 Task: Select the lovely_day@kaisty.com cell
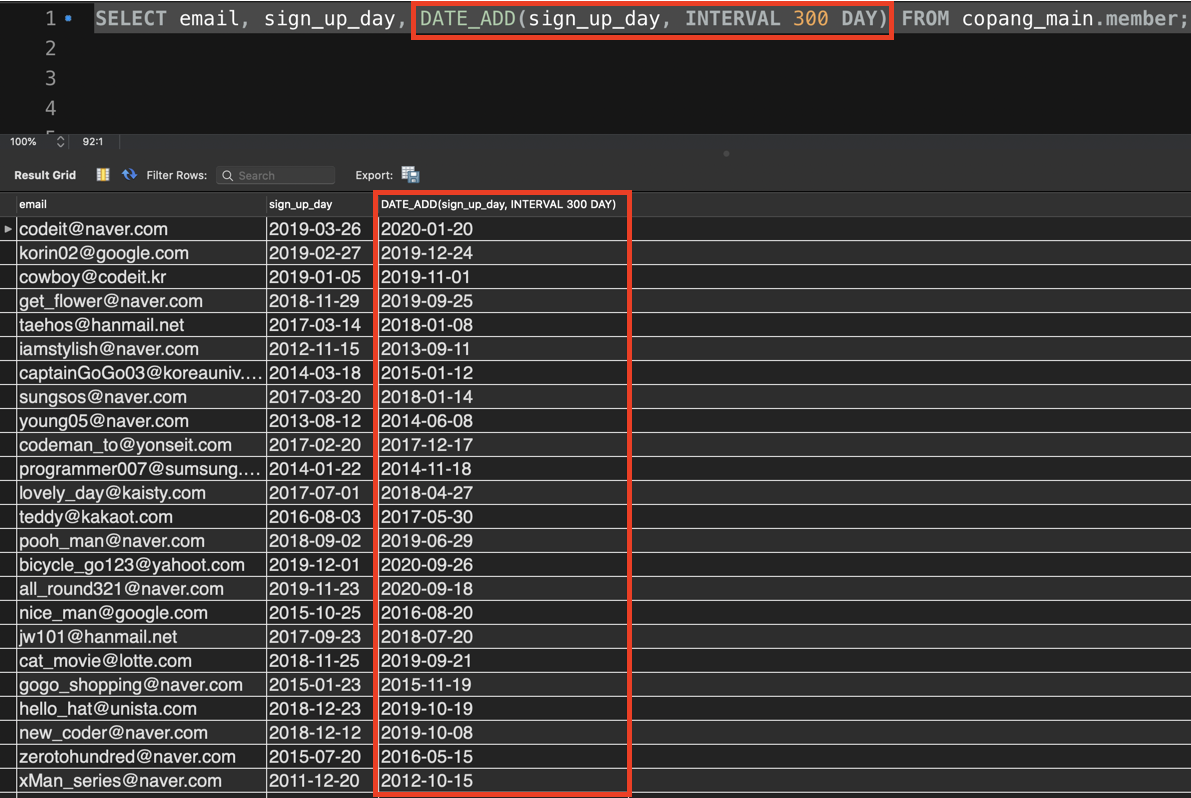point(141,493)
